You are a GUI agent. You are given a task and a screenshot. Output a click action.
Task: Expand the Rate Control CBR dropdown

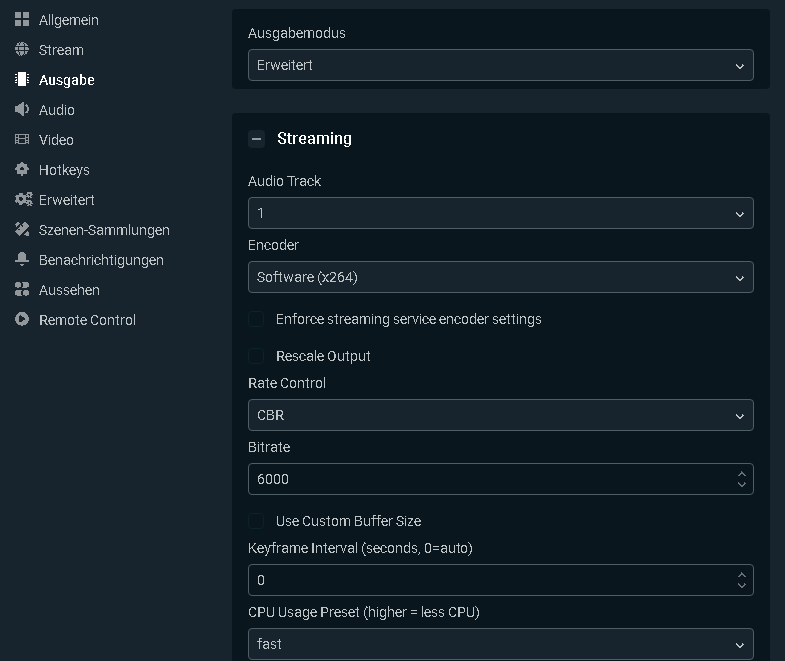(500, 415)
